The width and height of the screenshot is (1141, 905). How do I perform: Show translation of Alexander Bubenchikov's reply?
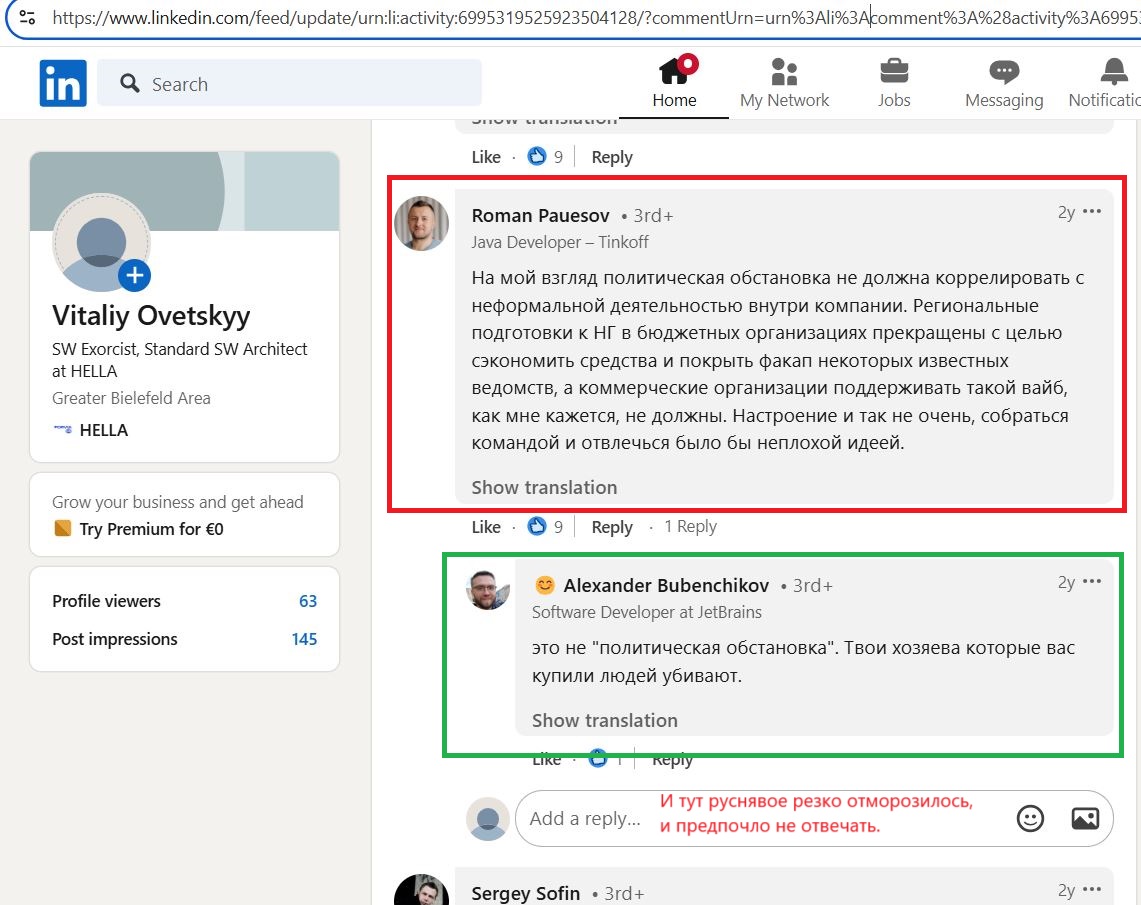click(x=604, y=720)
